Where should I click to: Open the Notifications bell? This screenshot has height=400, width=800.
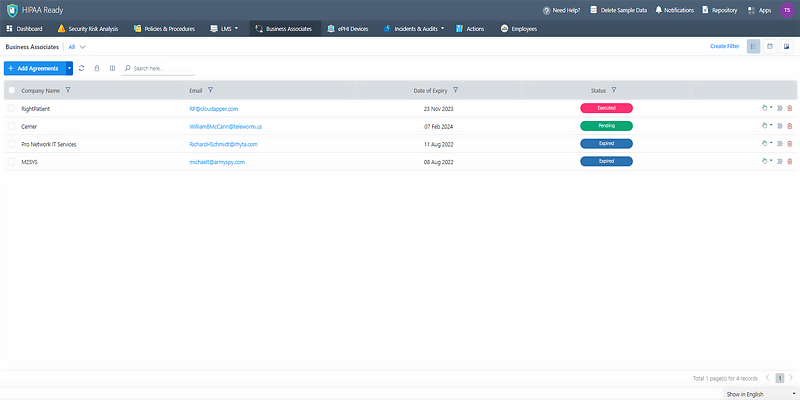tap(675, 9)
